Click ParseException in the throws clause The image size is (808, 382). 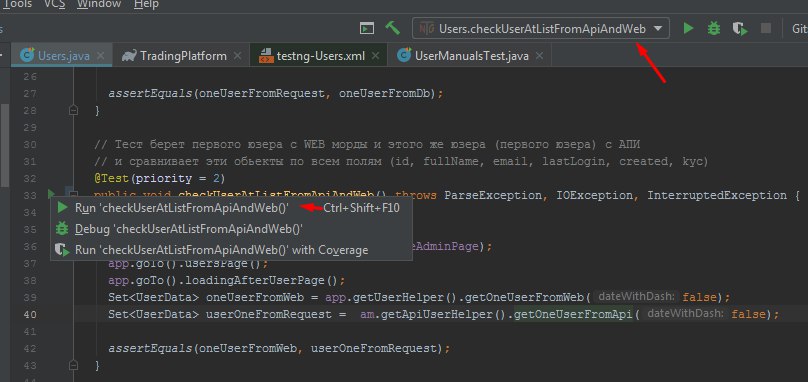pos(493,195)
